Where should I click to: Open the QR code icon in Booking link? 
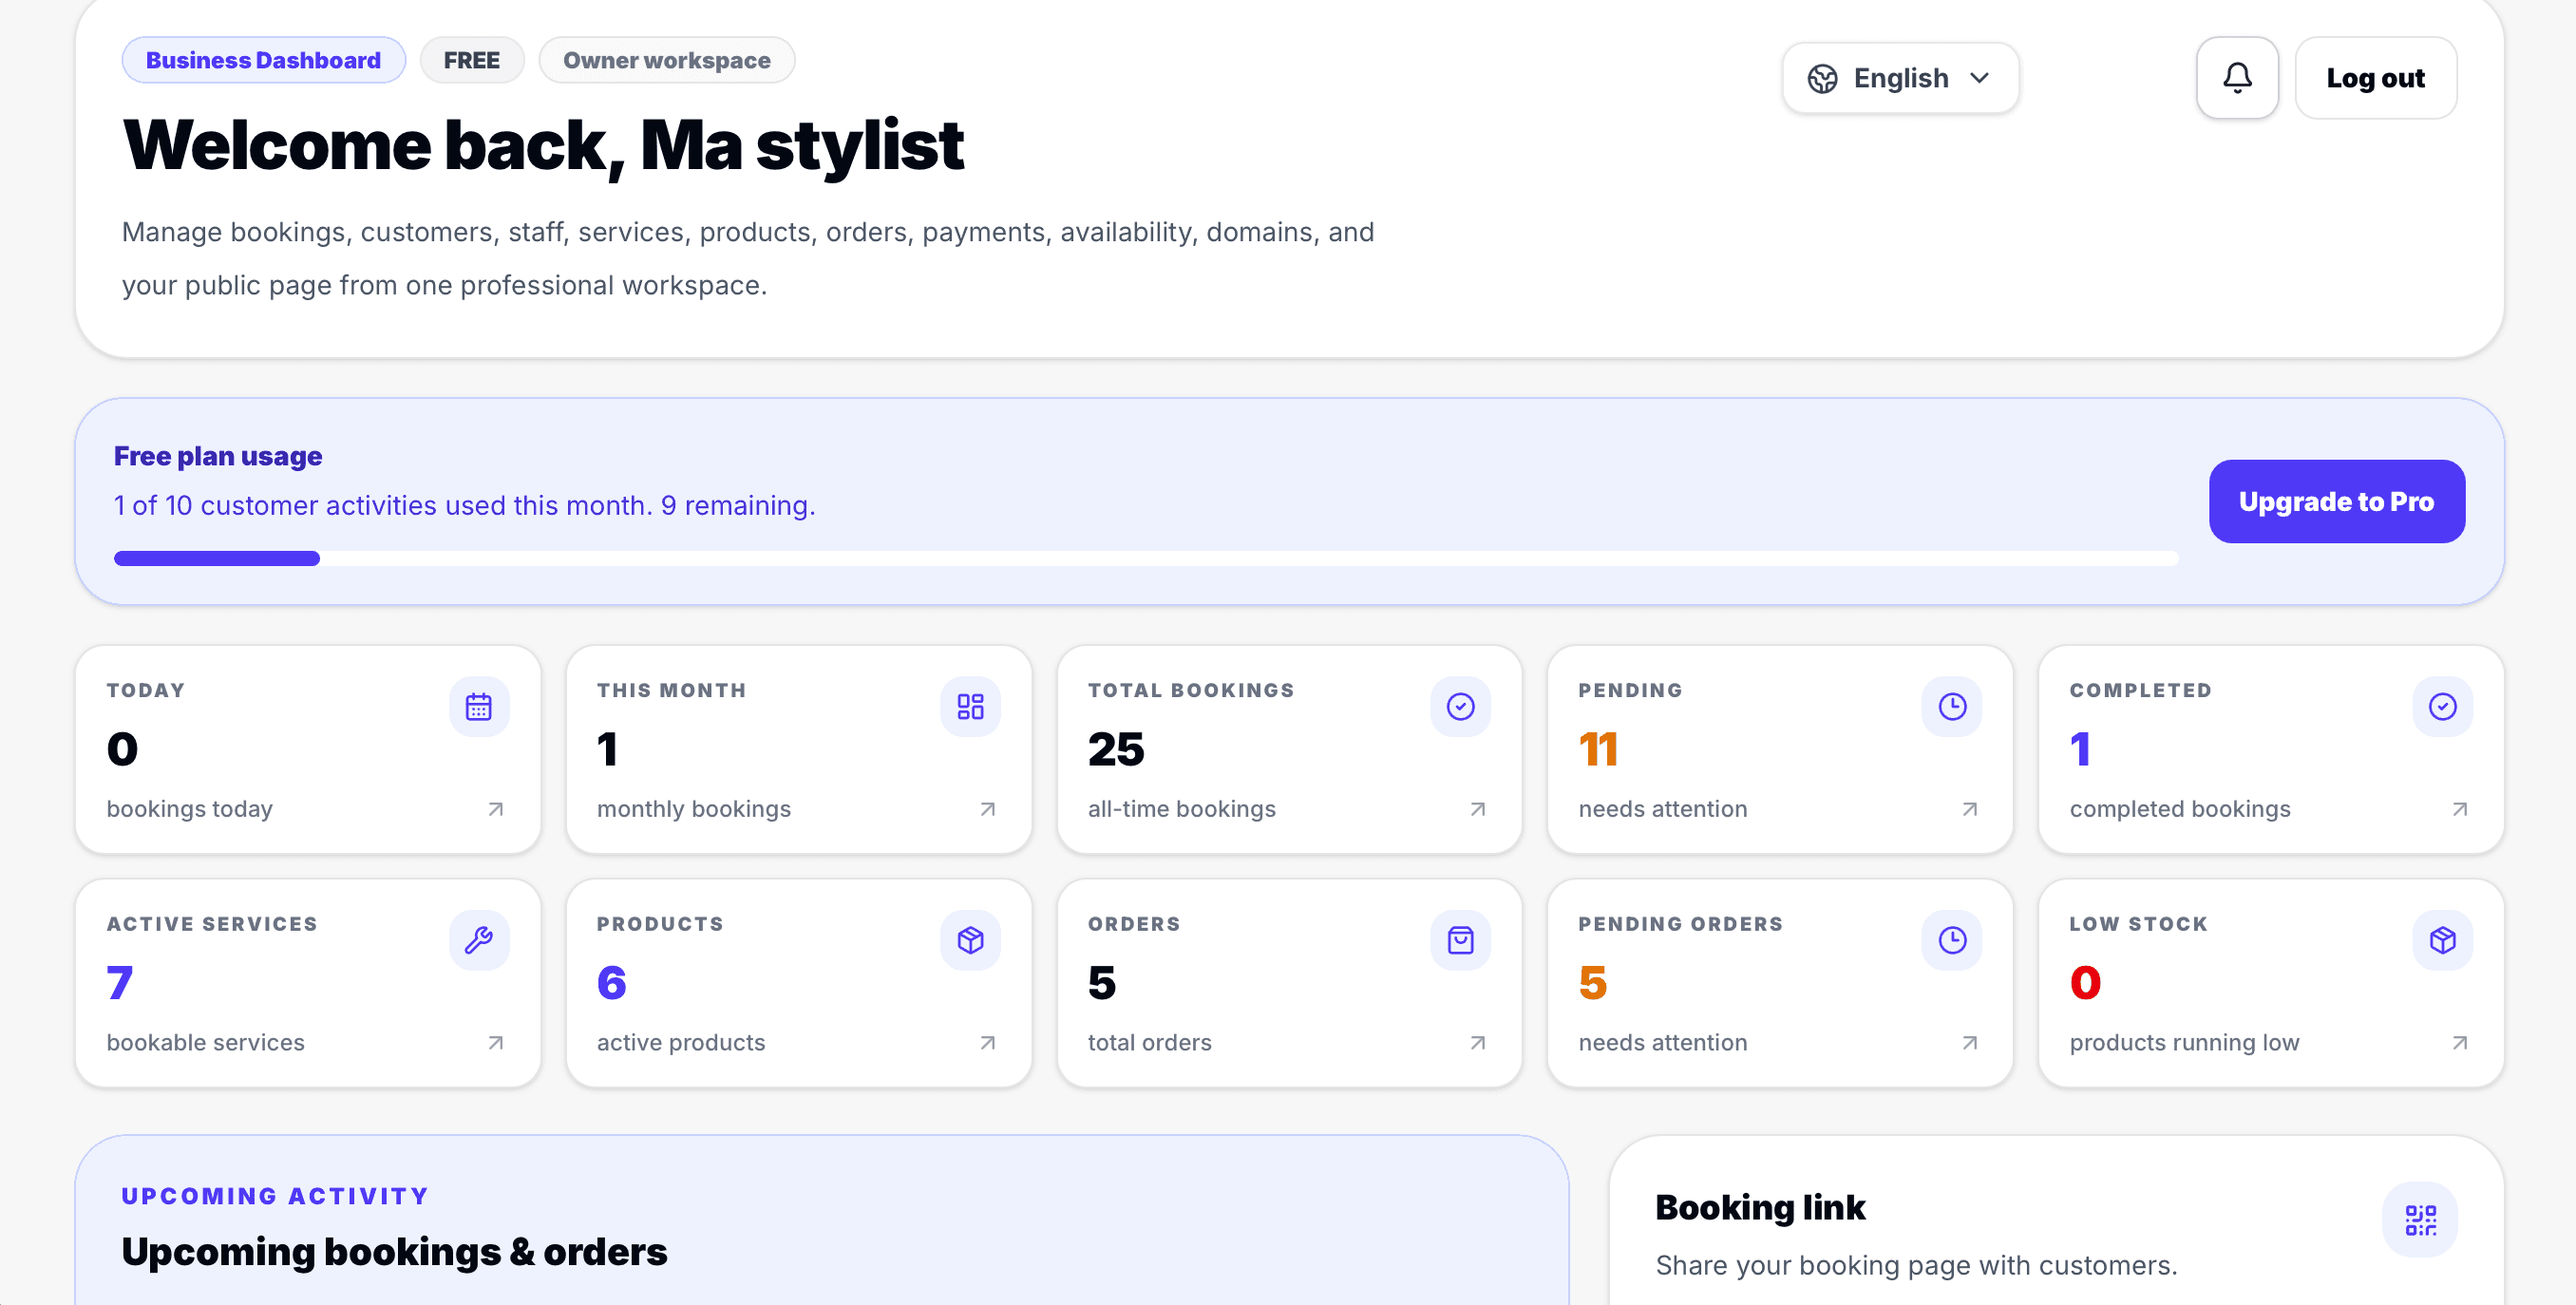click(x=2420, y=1220)
